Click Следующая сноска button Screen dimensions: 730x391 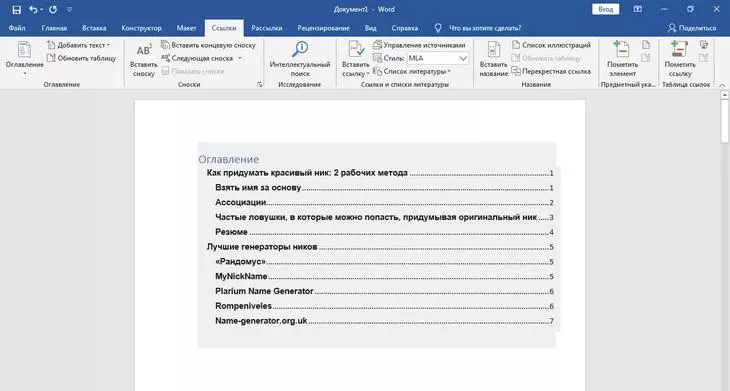tap(198, 58)
